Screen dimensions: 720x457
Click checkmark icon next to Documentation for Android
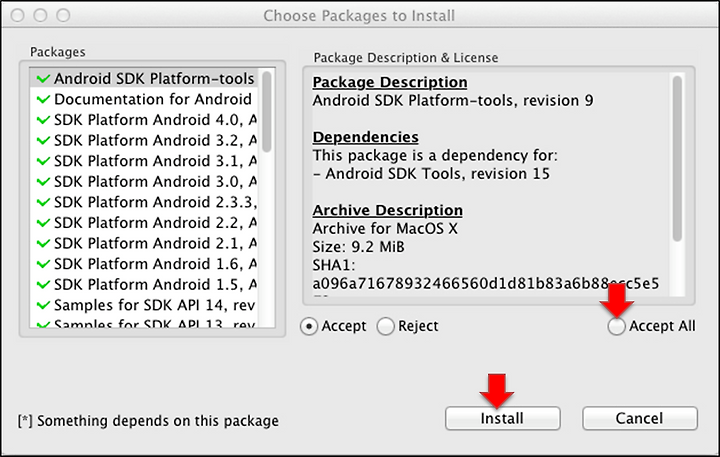(43, 99)
